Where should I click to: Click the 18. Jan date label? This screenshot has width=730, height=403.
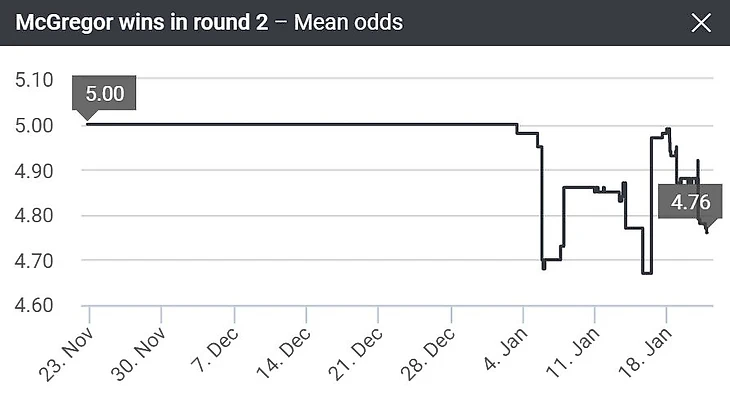pyautogui.click(x=651, y=345)
